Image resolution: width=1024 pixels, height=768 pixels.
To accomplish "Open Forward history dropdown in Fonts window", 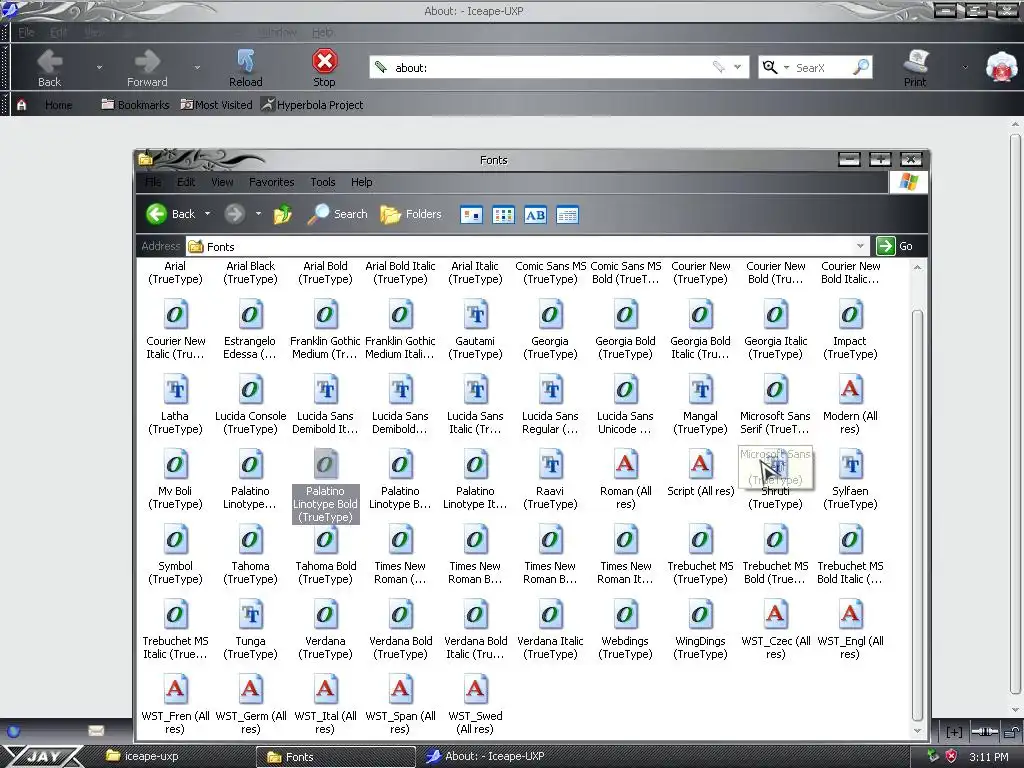I will click(258, 214).
